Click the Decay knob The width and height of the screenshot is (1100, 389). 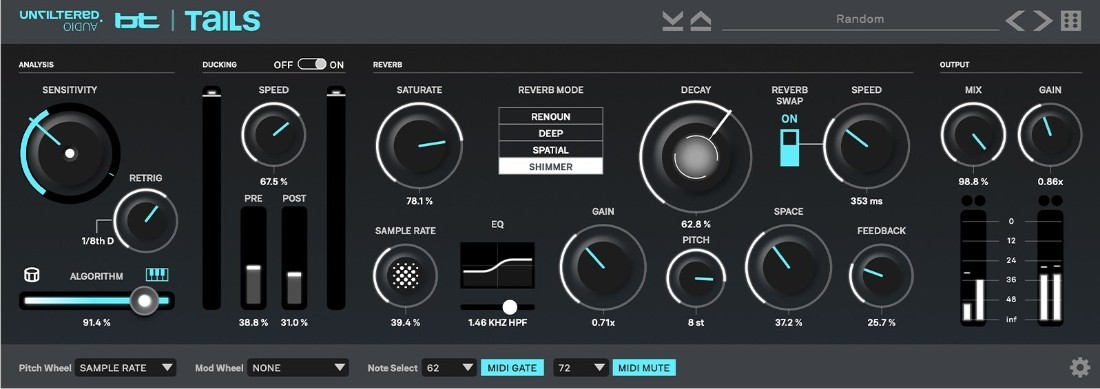coord(695,156)
